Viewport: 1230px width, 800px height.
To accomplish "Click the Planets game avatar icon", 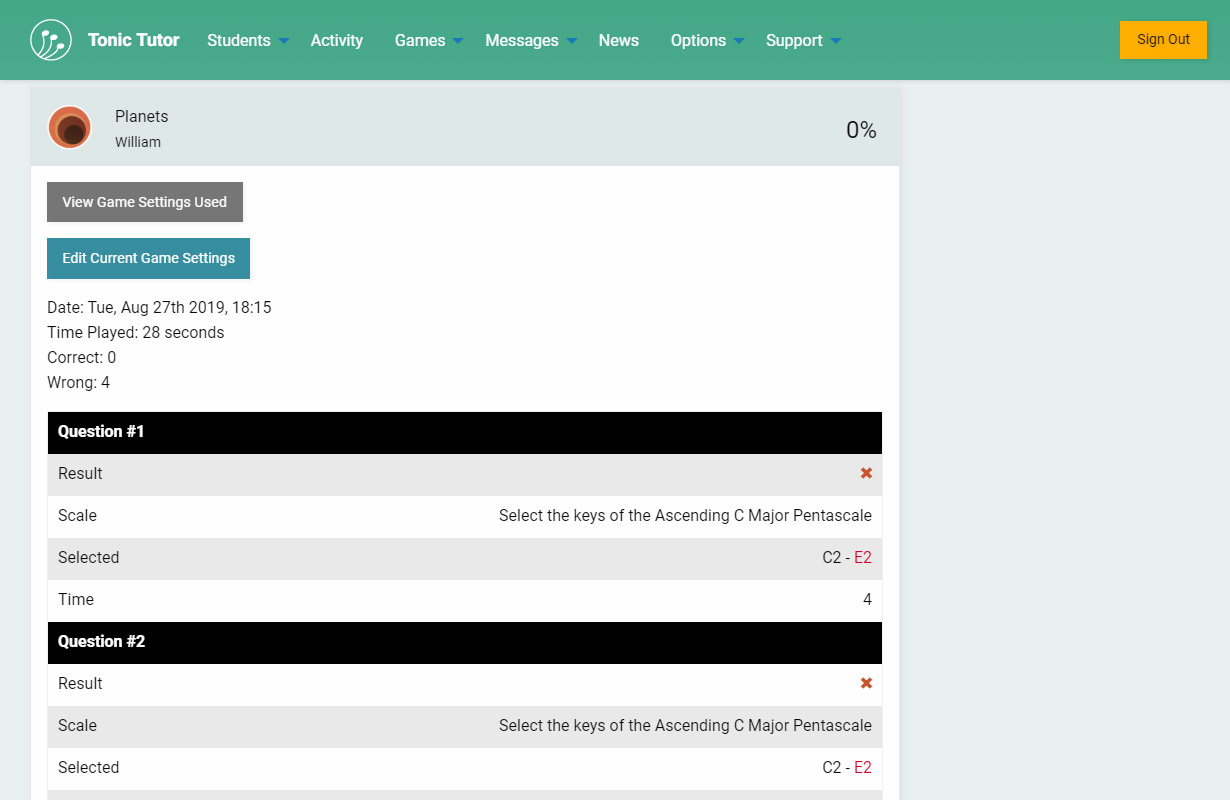I will pyautogui.click(x=70, y=128).
